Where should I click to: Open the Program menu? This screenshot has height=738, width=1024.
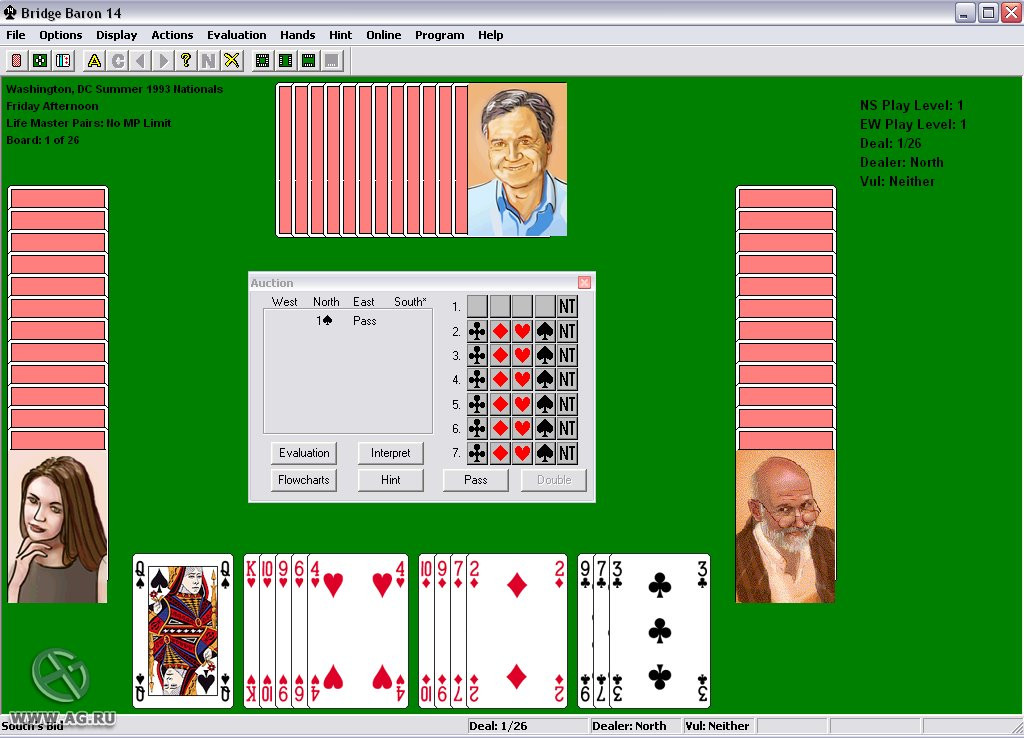coord(440,35)
